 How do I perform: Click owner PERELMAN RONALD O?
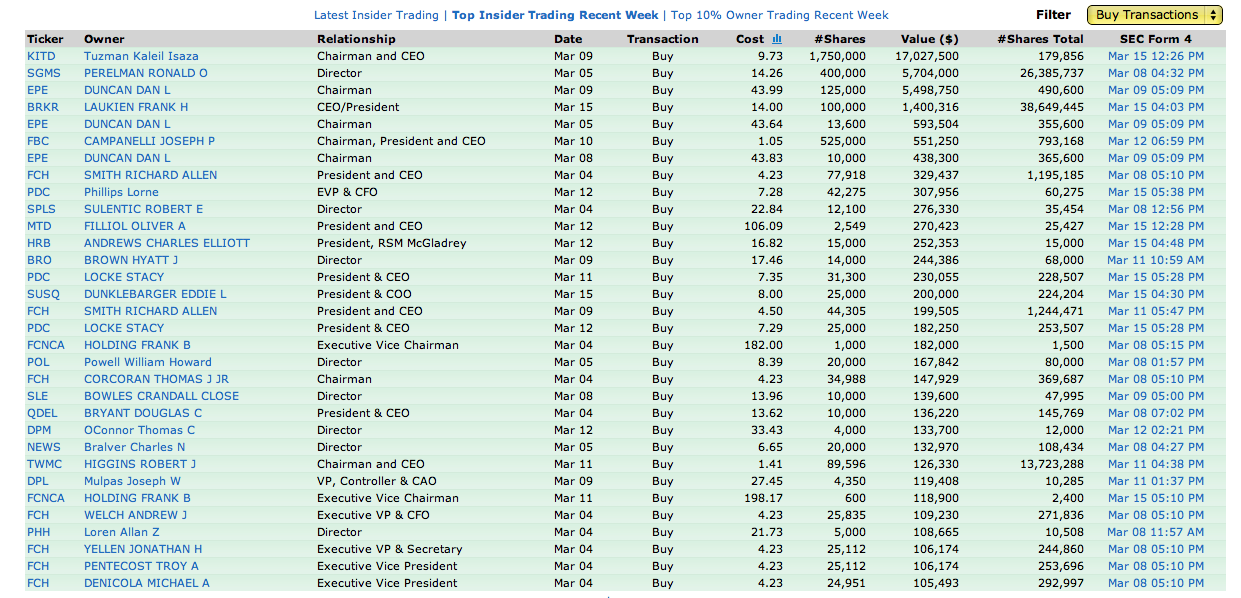tap(146, 73)
